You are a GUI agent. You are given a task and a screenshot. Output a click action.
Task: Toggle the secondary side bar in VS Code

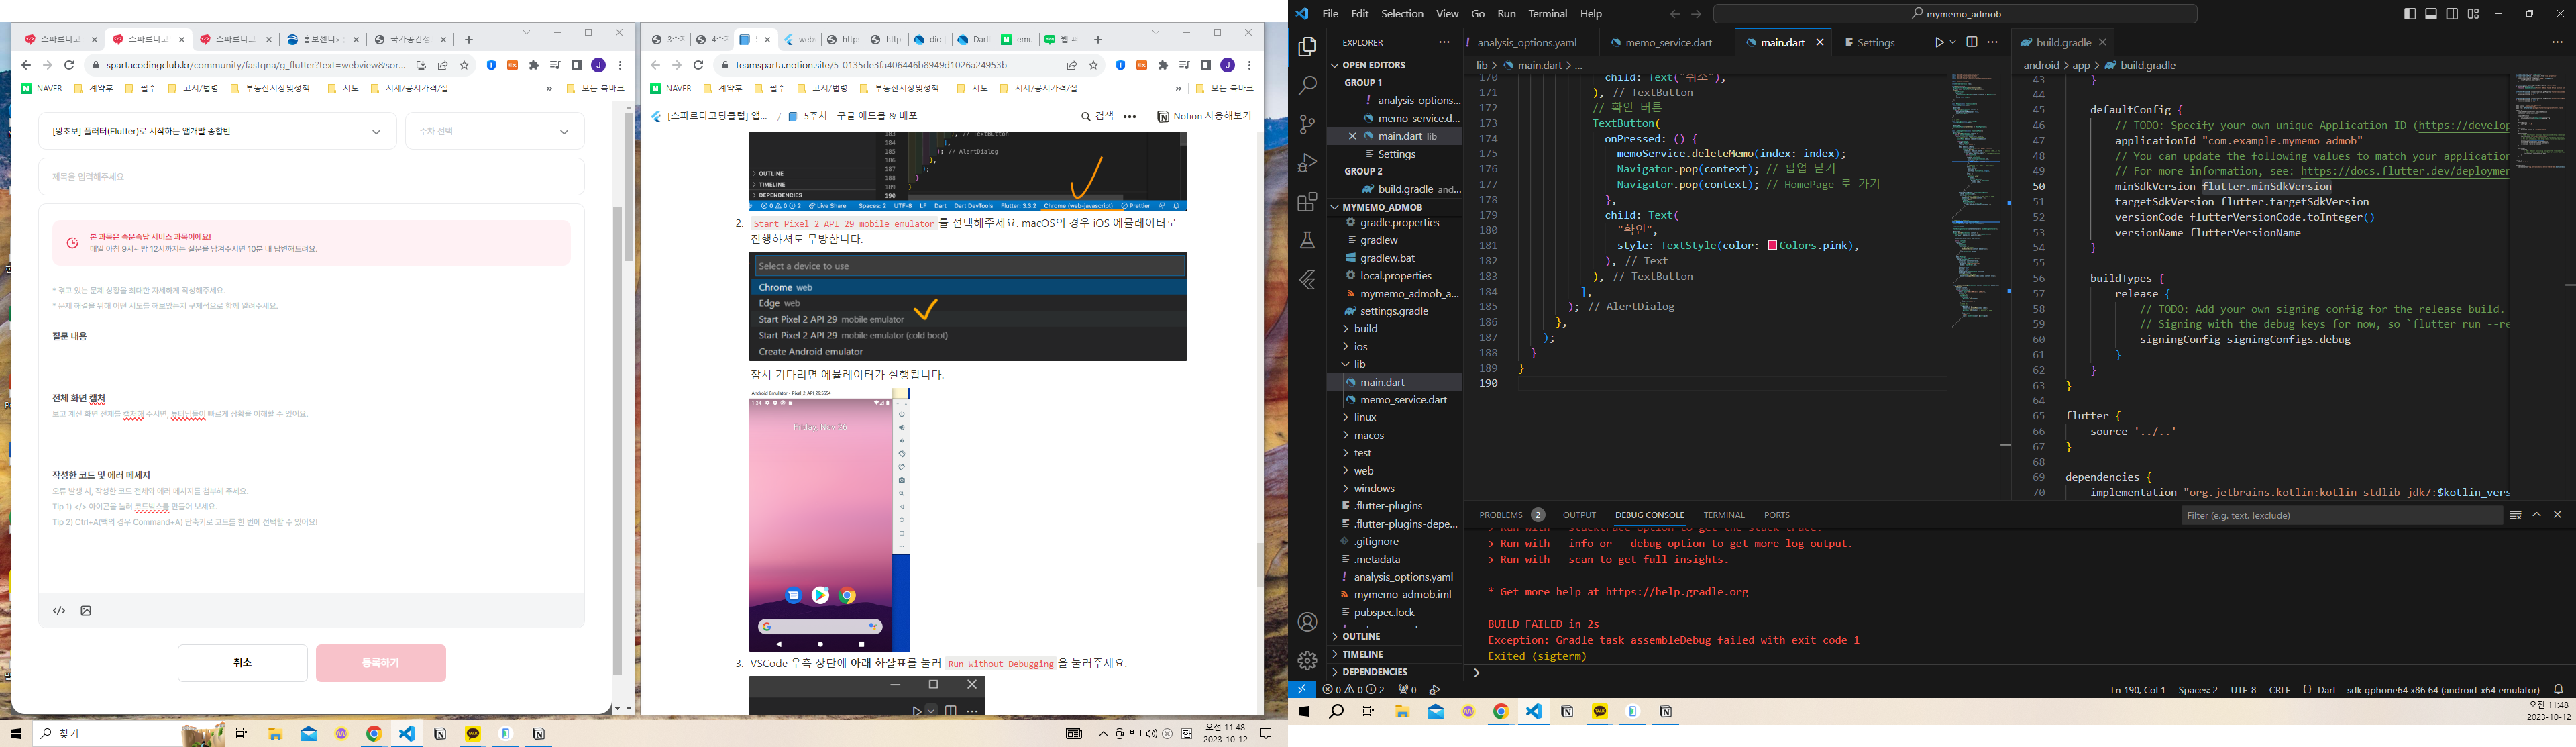point(2452,14)
